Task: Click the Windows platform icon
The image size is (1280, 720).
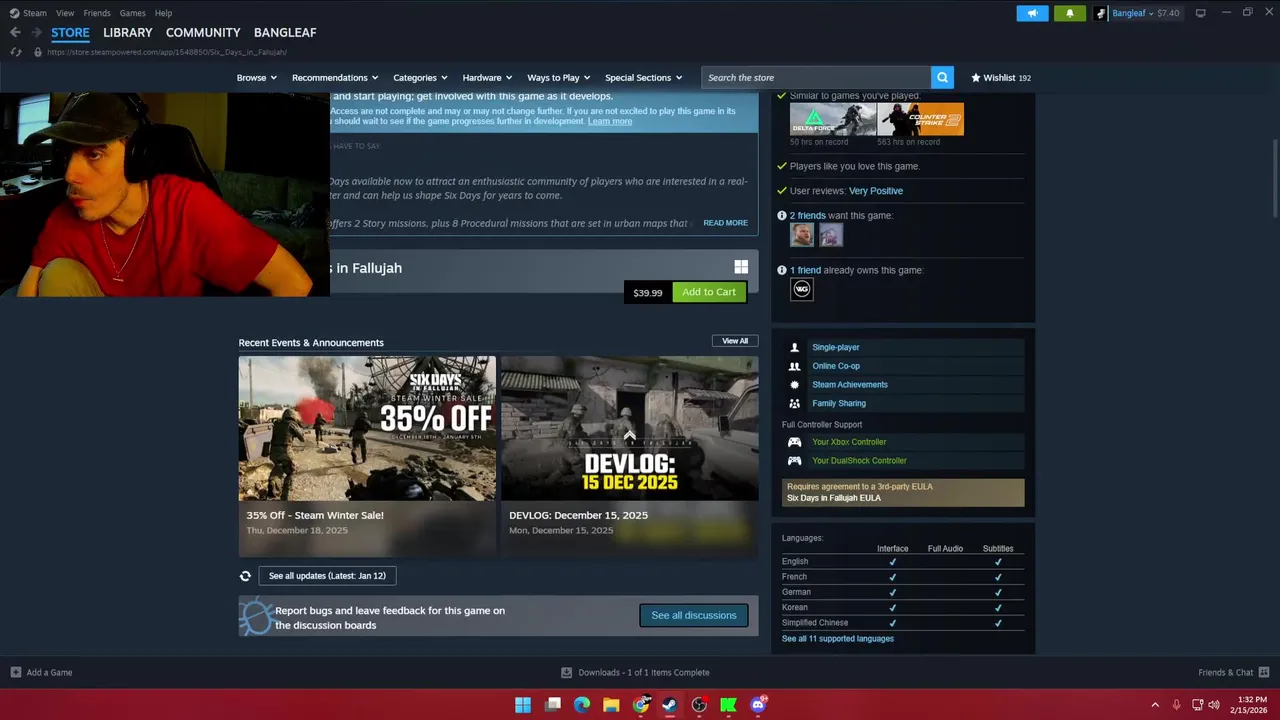Action: pyautogui.click(x=741, y=267)
